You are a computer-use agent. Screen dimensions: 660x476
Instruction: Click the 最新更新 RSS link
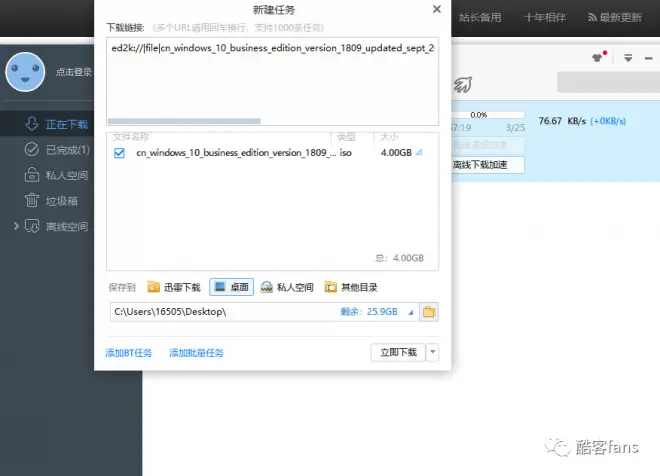(x=615, y=17)
